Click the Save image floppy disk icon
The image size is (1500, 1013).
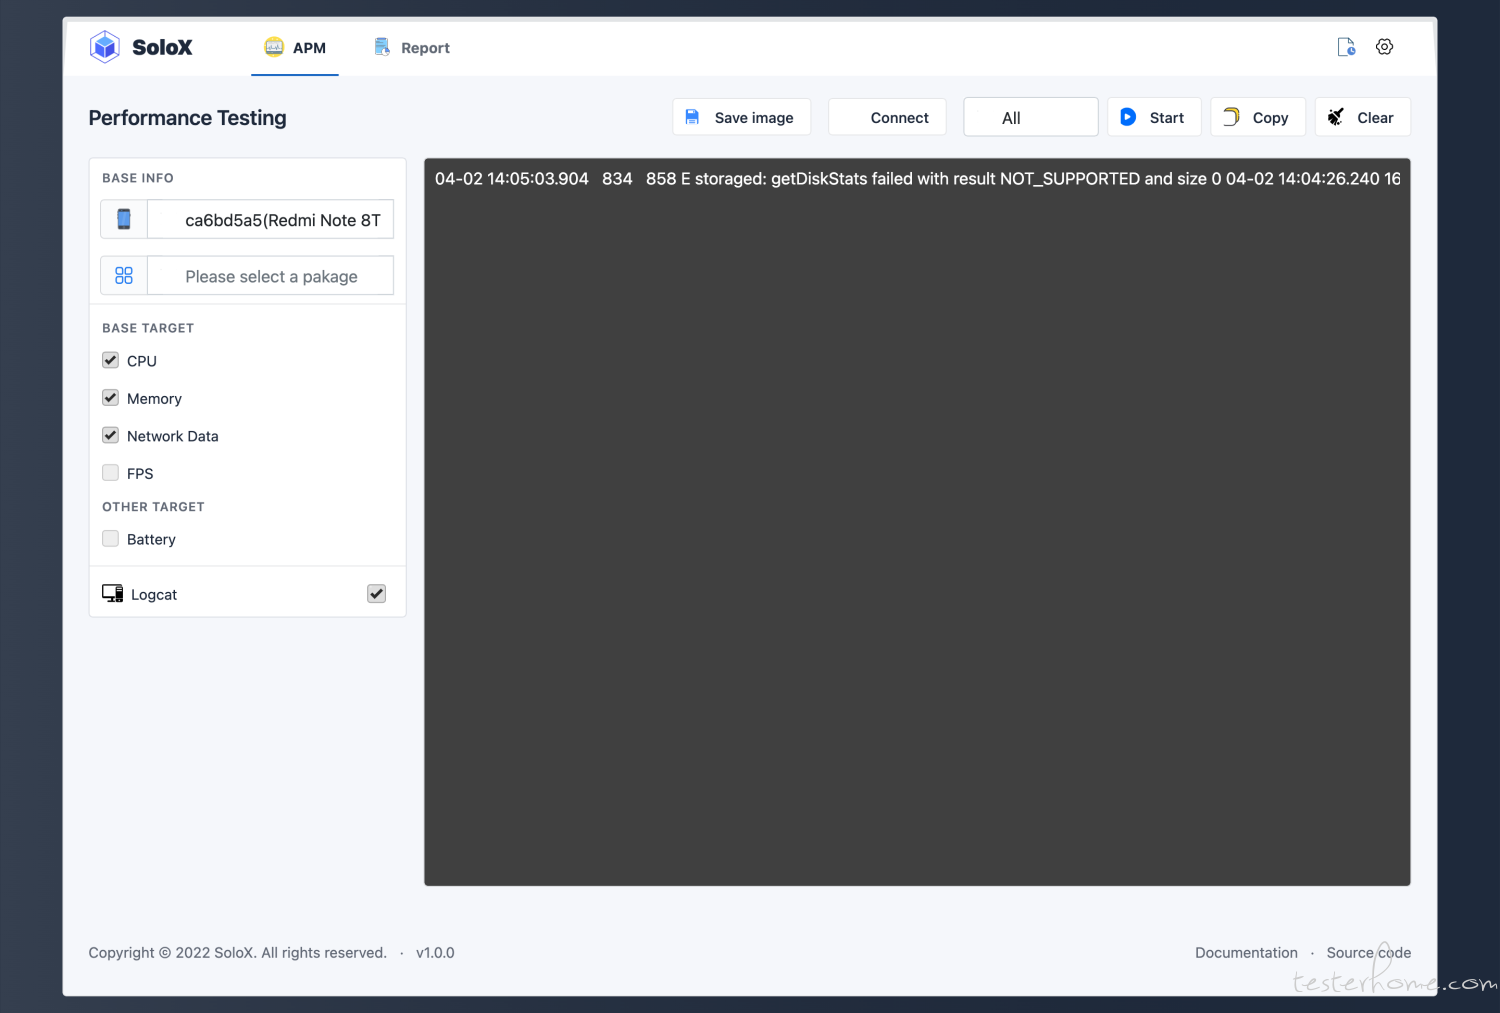coord(692,117)
